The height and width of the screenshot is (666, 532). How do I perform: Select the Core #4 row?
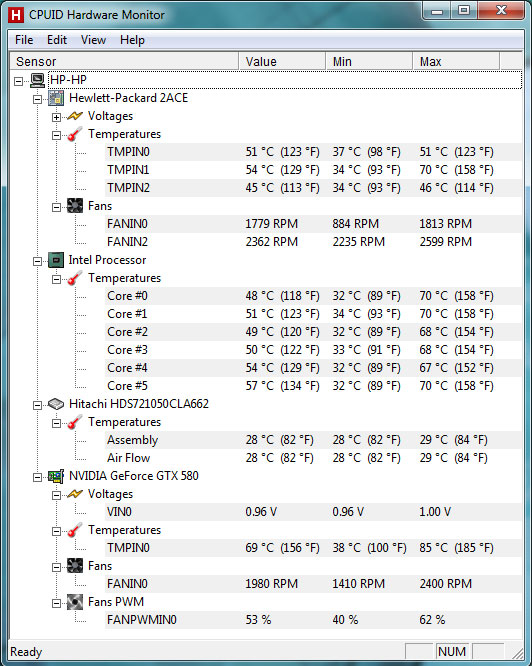313,368
